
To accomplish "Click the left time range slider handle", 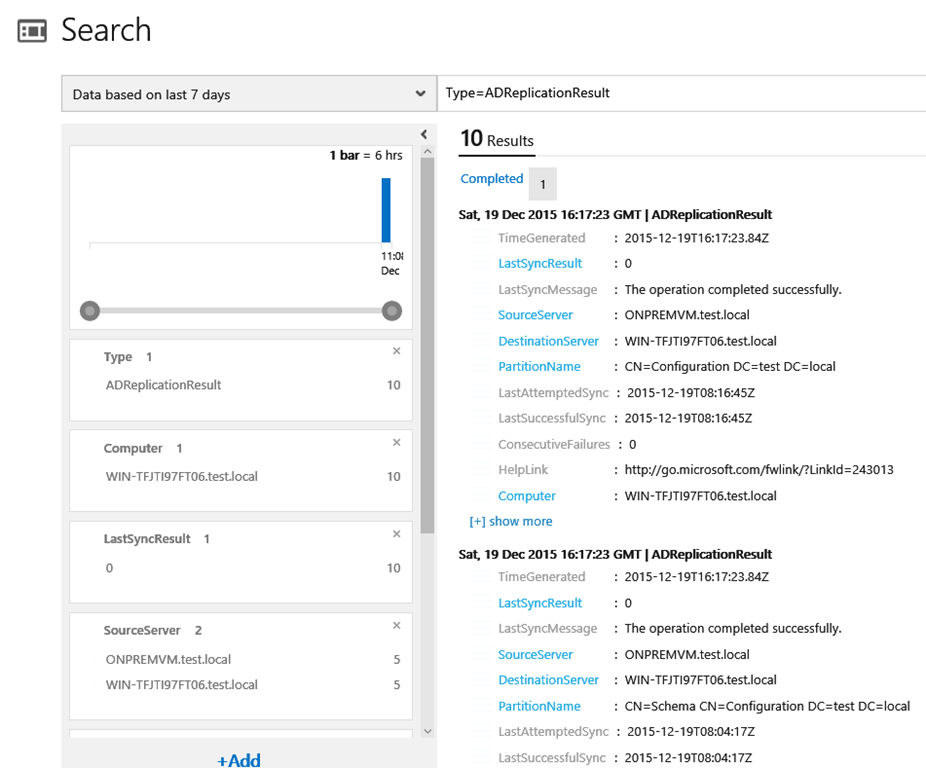I will pyautogui.click(x=90, y=311).
